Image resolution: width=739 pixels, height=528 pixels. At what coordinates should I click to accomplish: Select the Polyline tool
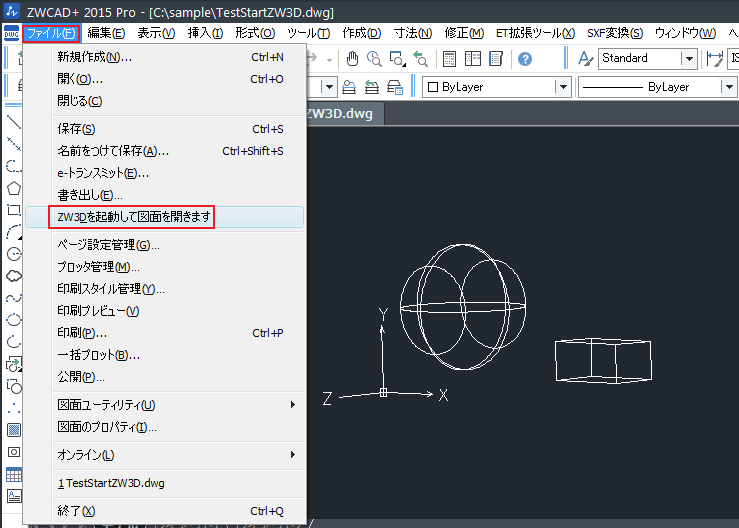pos(14,166)
